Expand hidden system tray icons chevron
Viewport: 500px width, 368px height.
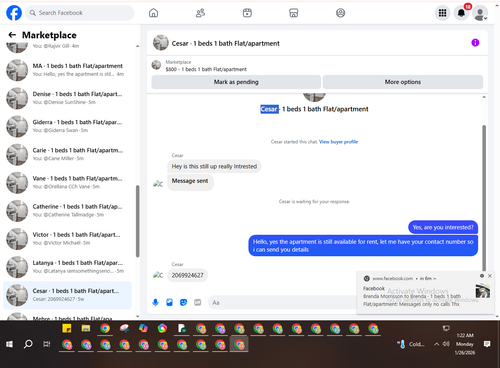coord(436,344)
